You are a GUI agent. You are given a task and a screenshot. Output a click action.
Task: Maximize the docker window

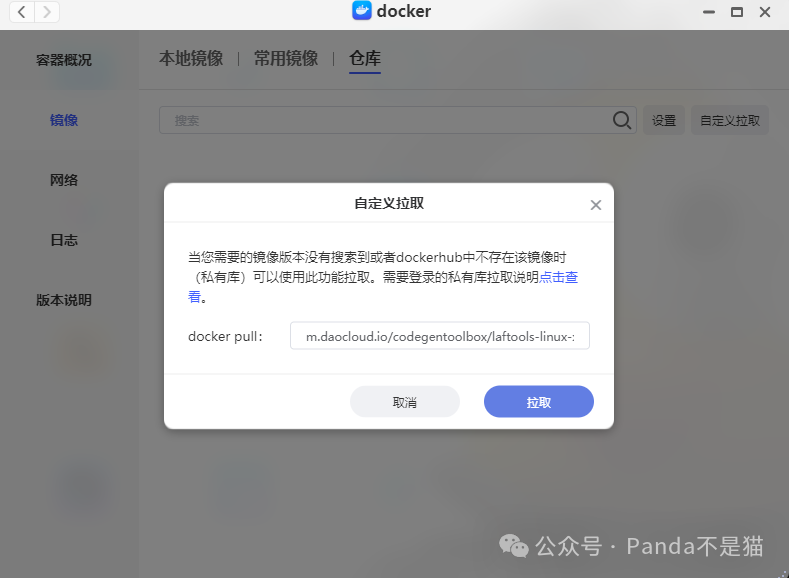pos(737,12)
